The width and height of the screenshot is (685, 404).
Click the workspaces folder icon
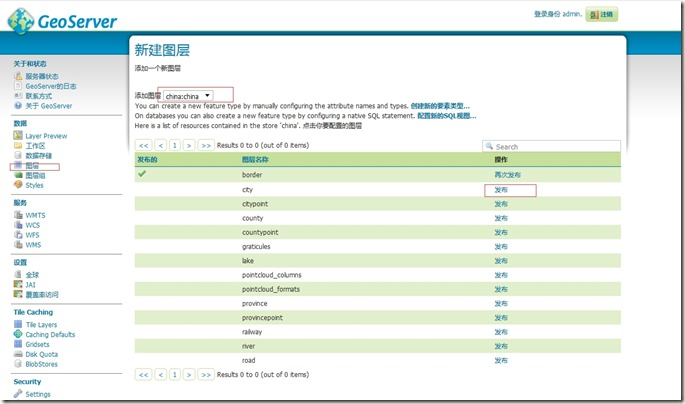18,145
